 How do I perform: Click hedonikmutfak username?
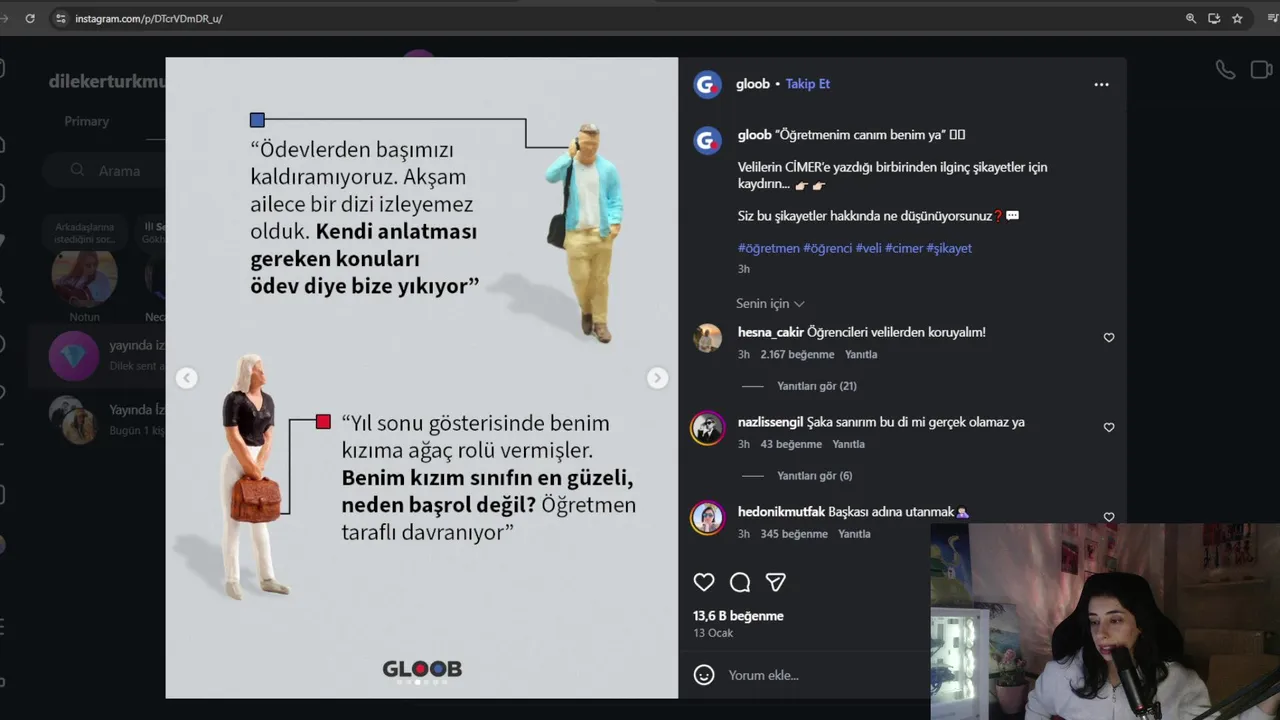(782, 512)
